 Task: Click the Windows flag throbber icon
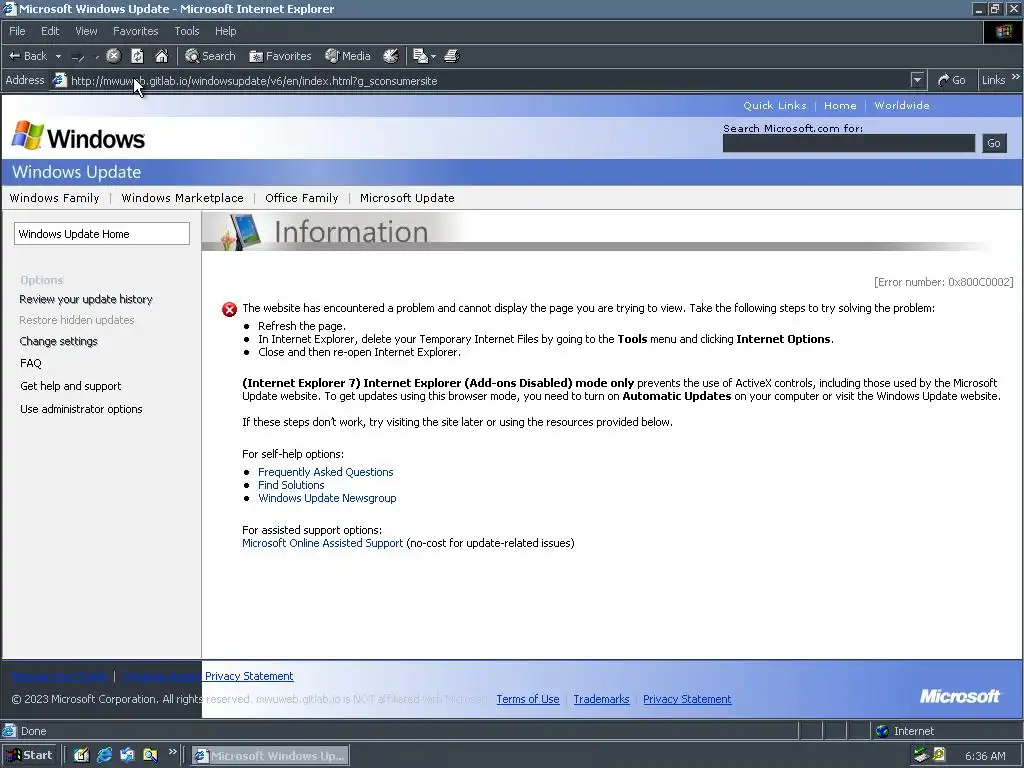coord(1003,31)
